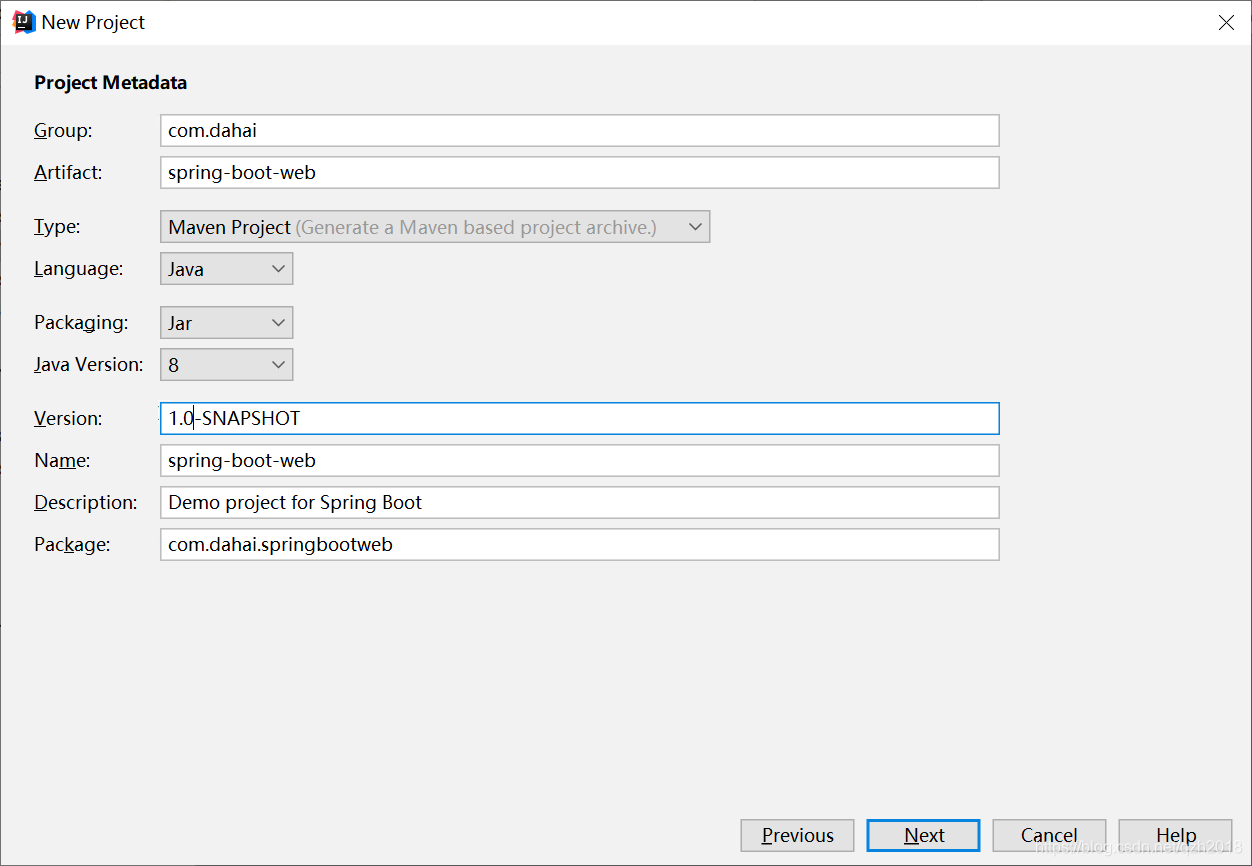Click the Version: label
The image size is (1252, 866).
tap(68, 419)
